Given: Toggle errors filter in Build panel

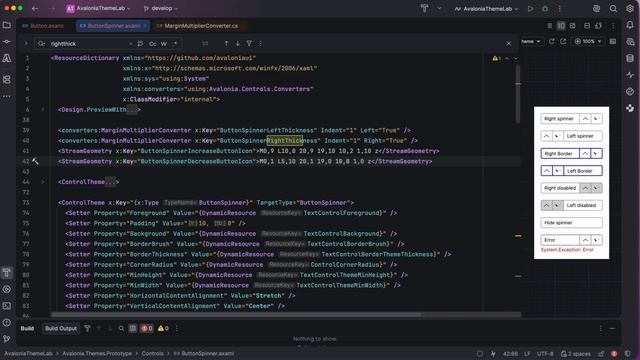Looking at the screenshot, I should click(147, 328).
